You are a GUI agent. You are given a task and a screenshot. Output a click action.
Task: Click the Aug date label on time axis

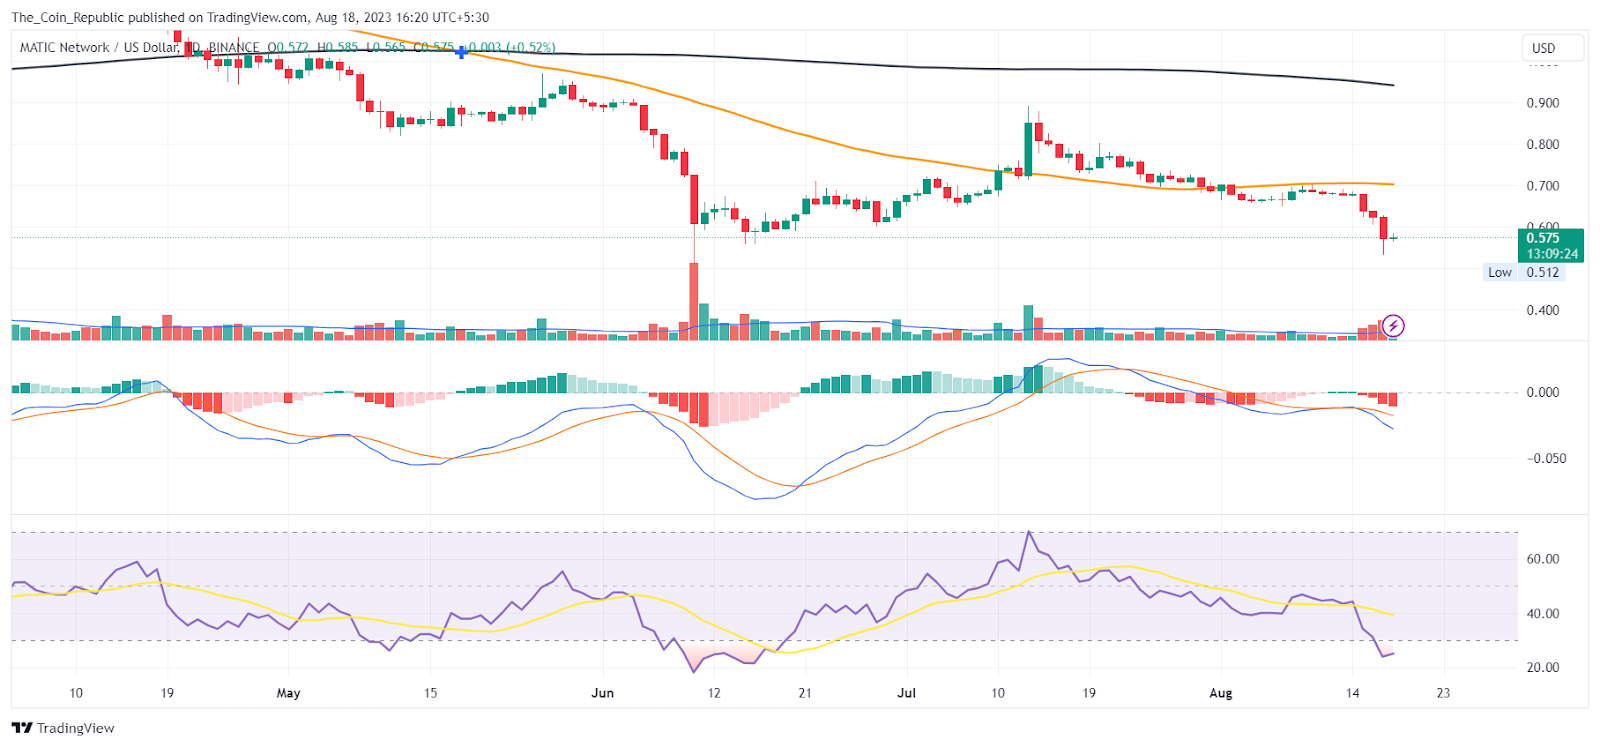[x=1220, y=693]
